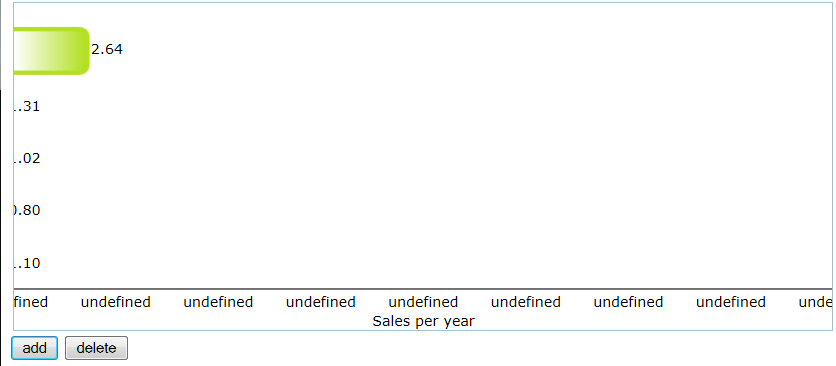This screenshot has width=836, height=366.
Task: Click the .31 value label
Action: [x=27, y=107]
